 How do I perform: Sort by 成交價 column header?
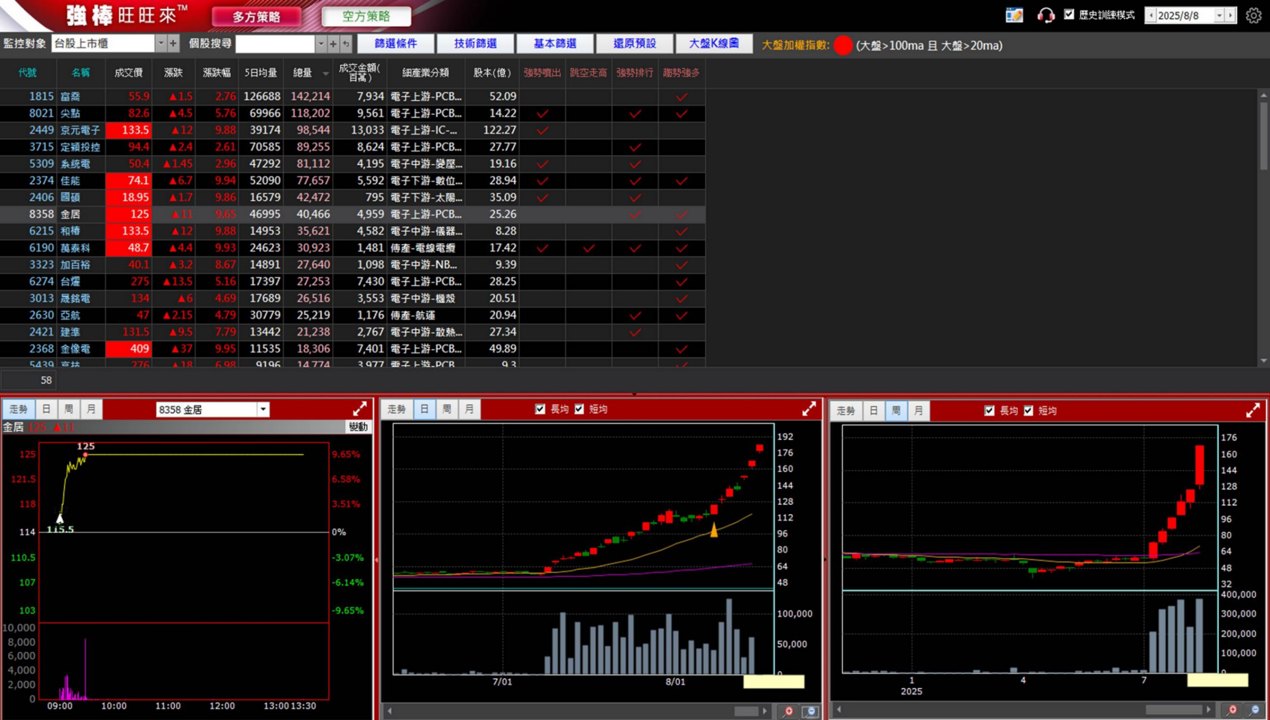(x=128, y=73)
